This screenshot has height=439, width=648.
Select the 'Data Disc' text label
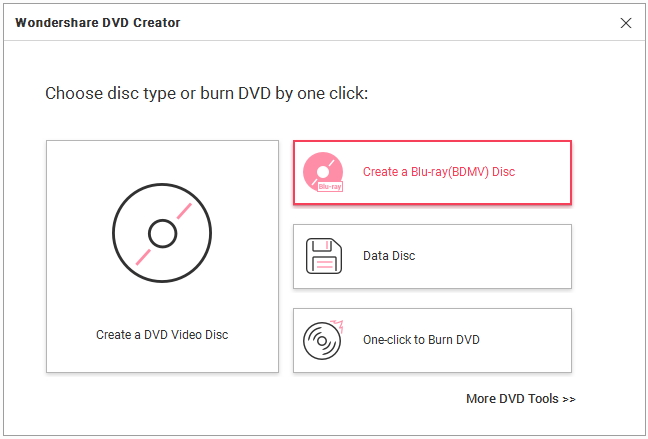[x=389, y=256]
